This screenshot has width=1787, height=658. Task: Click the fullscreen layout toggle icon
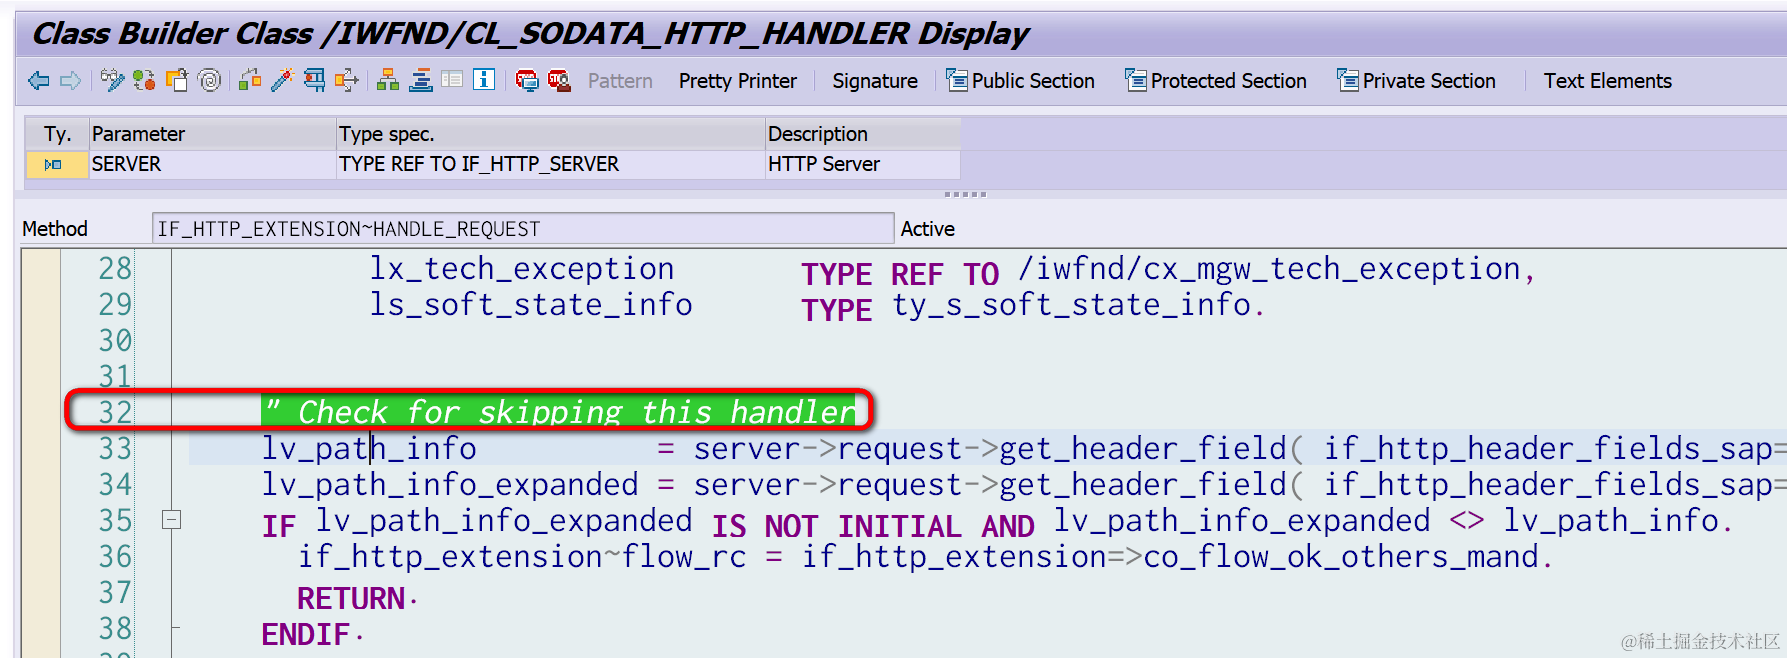453,80
